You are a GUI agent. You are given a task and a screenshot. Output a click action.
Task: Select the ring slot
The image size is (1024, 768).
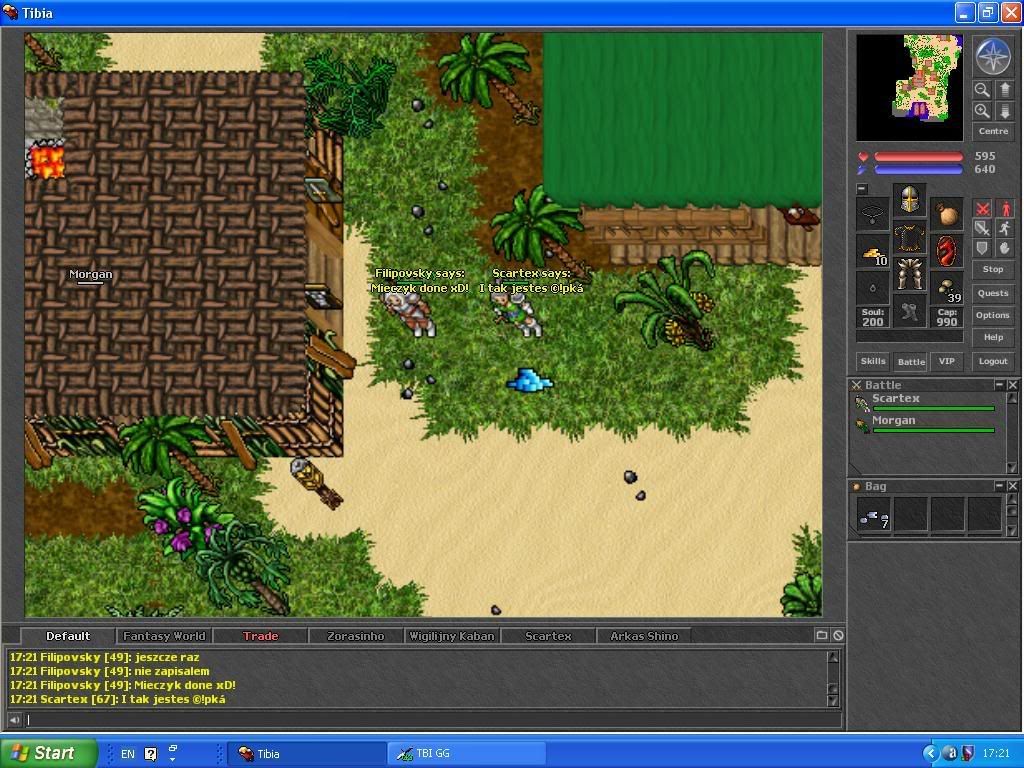[x=872, y=288]
